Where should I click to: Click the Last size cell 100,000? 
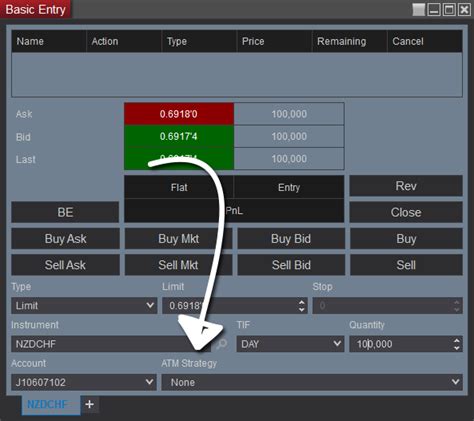(289, 159)
